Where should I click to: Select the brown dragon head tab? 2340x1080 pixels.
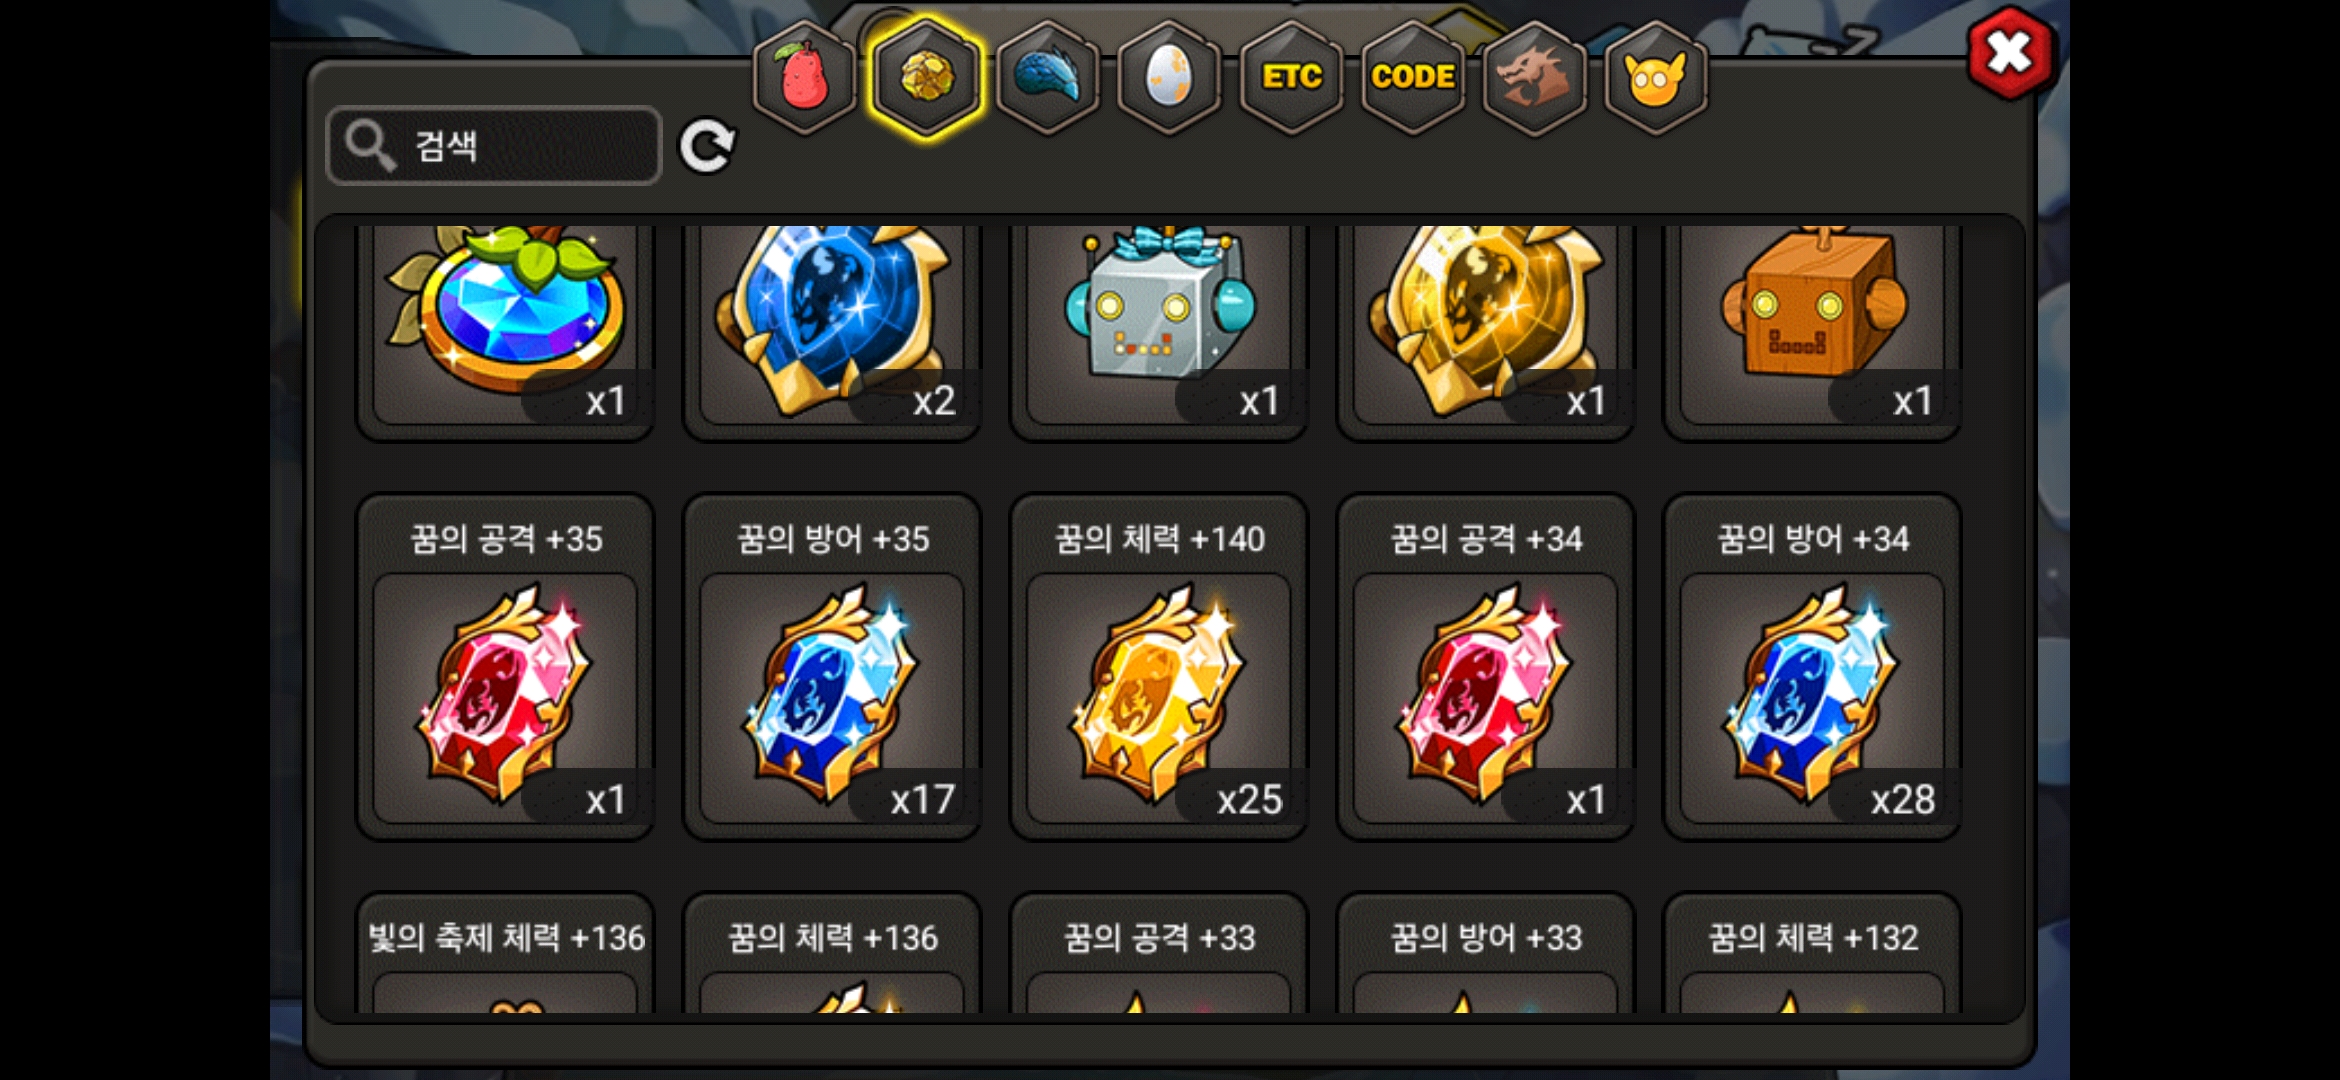[1534, 77]
